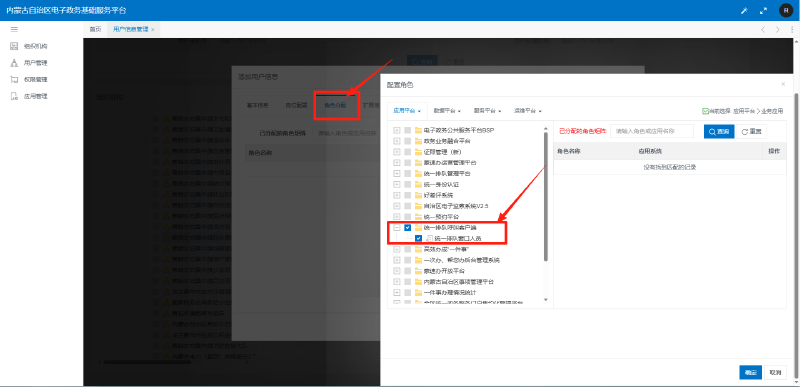Check the 自治区电子监察系统V2.5 checkbox
Viewport: 800px width, 387px height.
pos(408,206)
